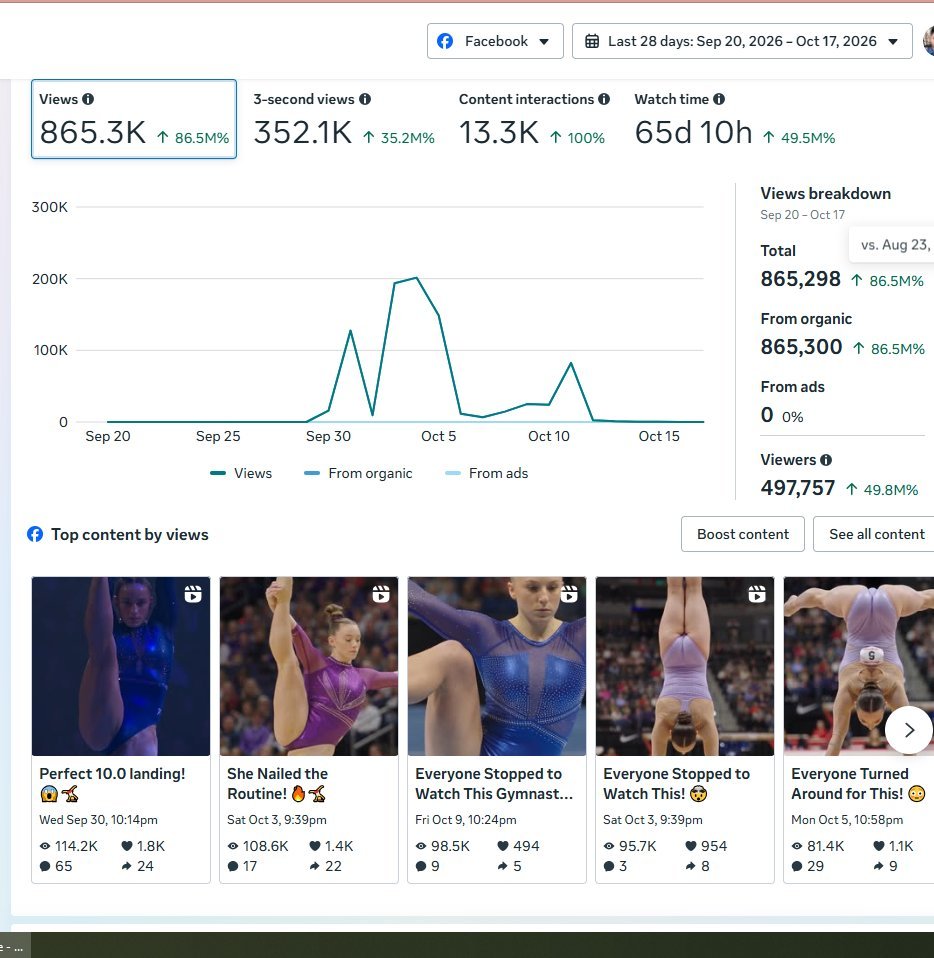
Task: Click the share icon showing 22
Action: click(x=315, y=866)
